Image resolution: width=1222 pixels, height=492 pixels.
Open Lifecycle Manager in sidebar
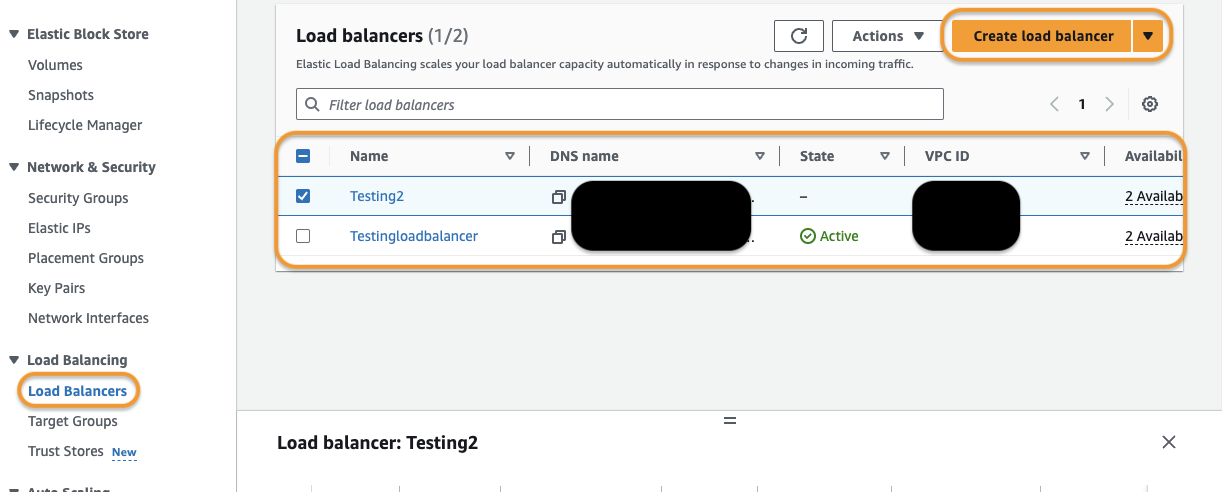click(x=85, y=125)
